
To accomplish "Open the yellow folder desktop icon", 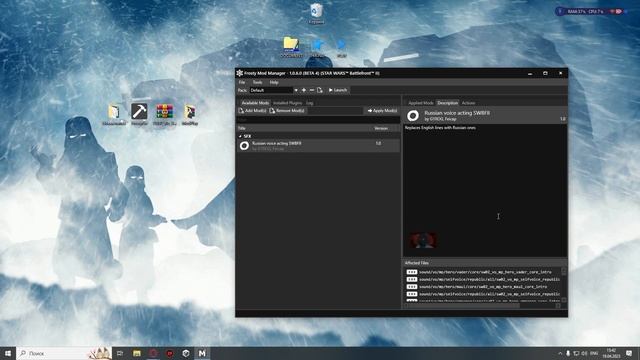I will click(291, 47).
